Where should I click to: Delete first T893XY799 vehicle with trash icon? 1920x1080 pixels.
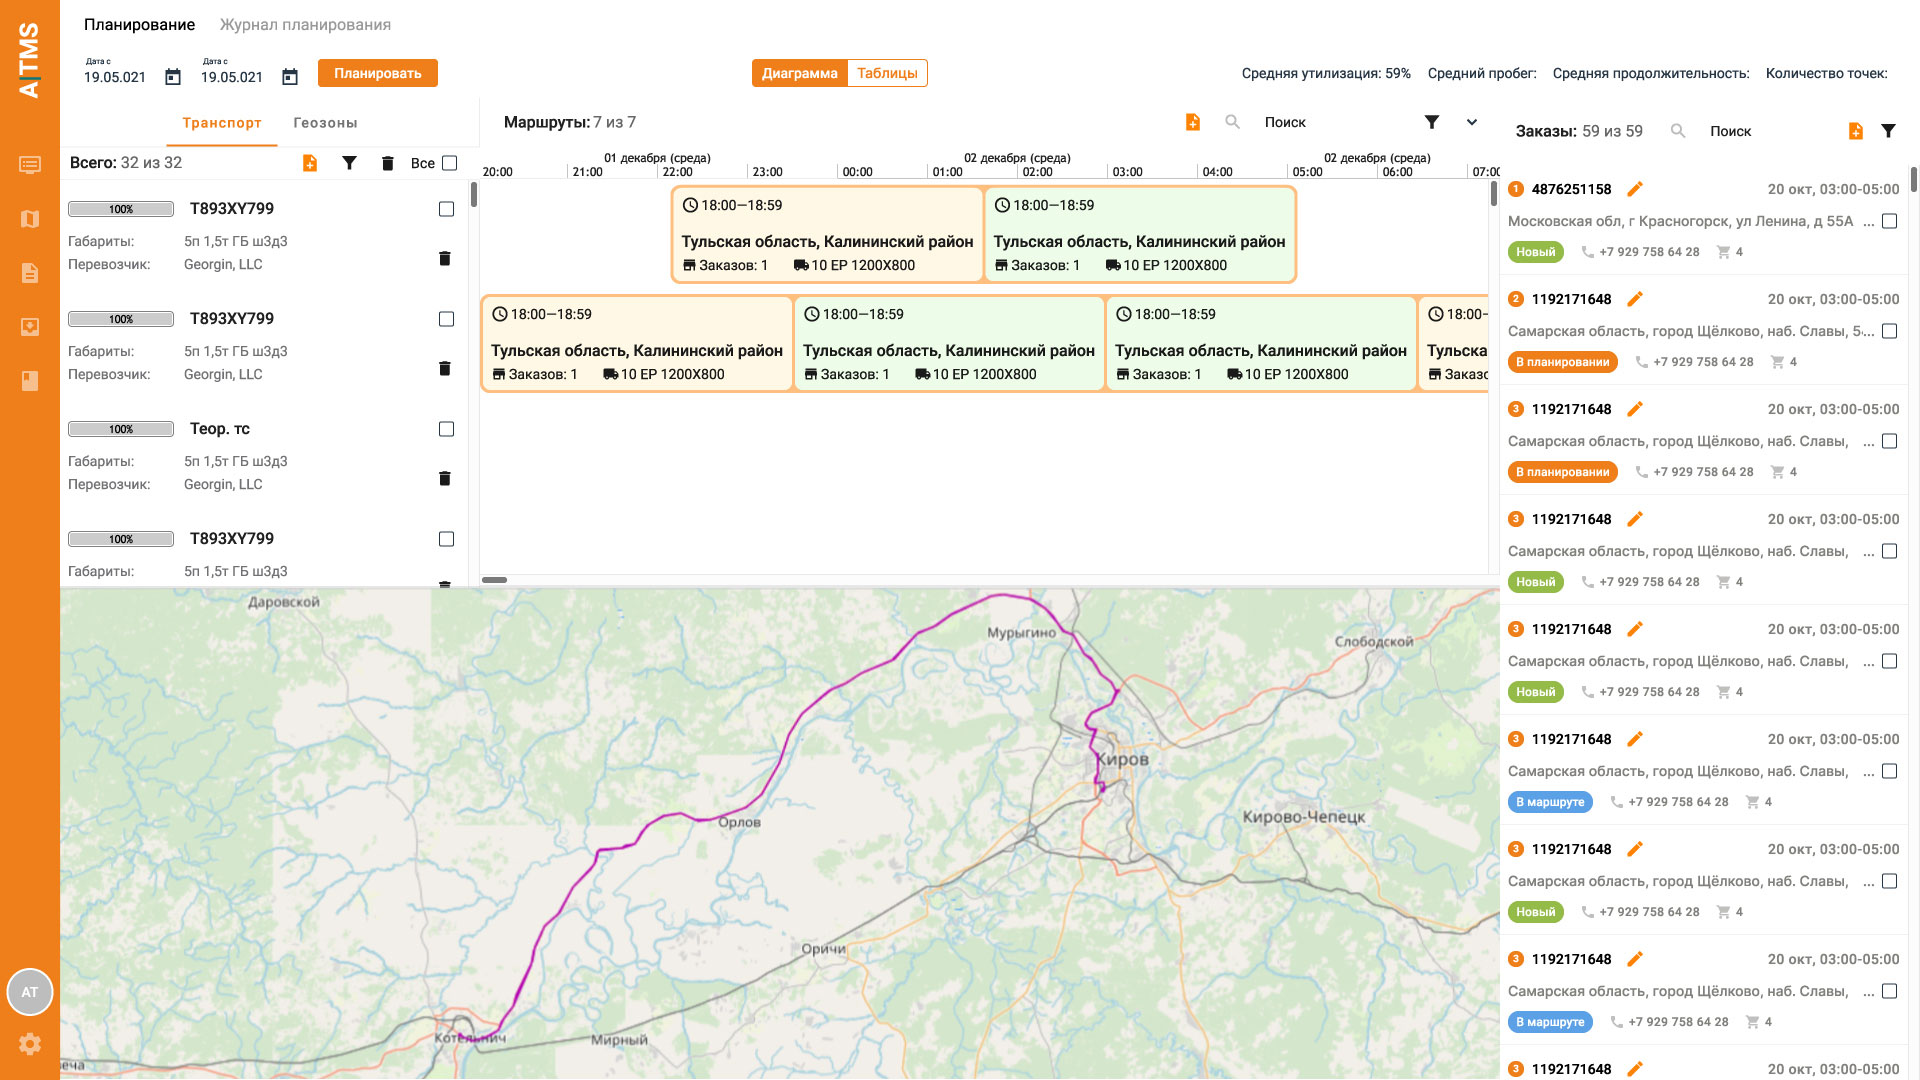click(x=445, y=259)
